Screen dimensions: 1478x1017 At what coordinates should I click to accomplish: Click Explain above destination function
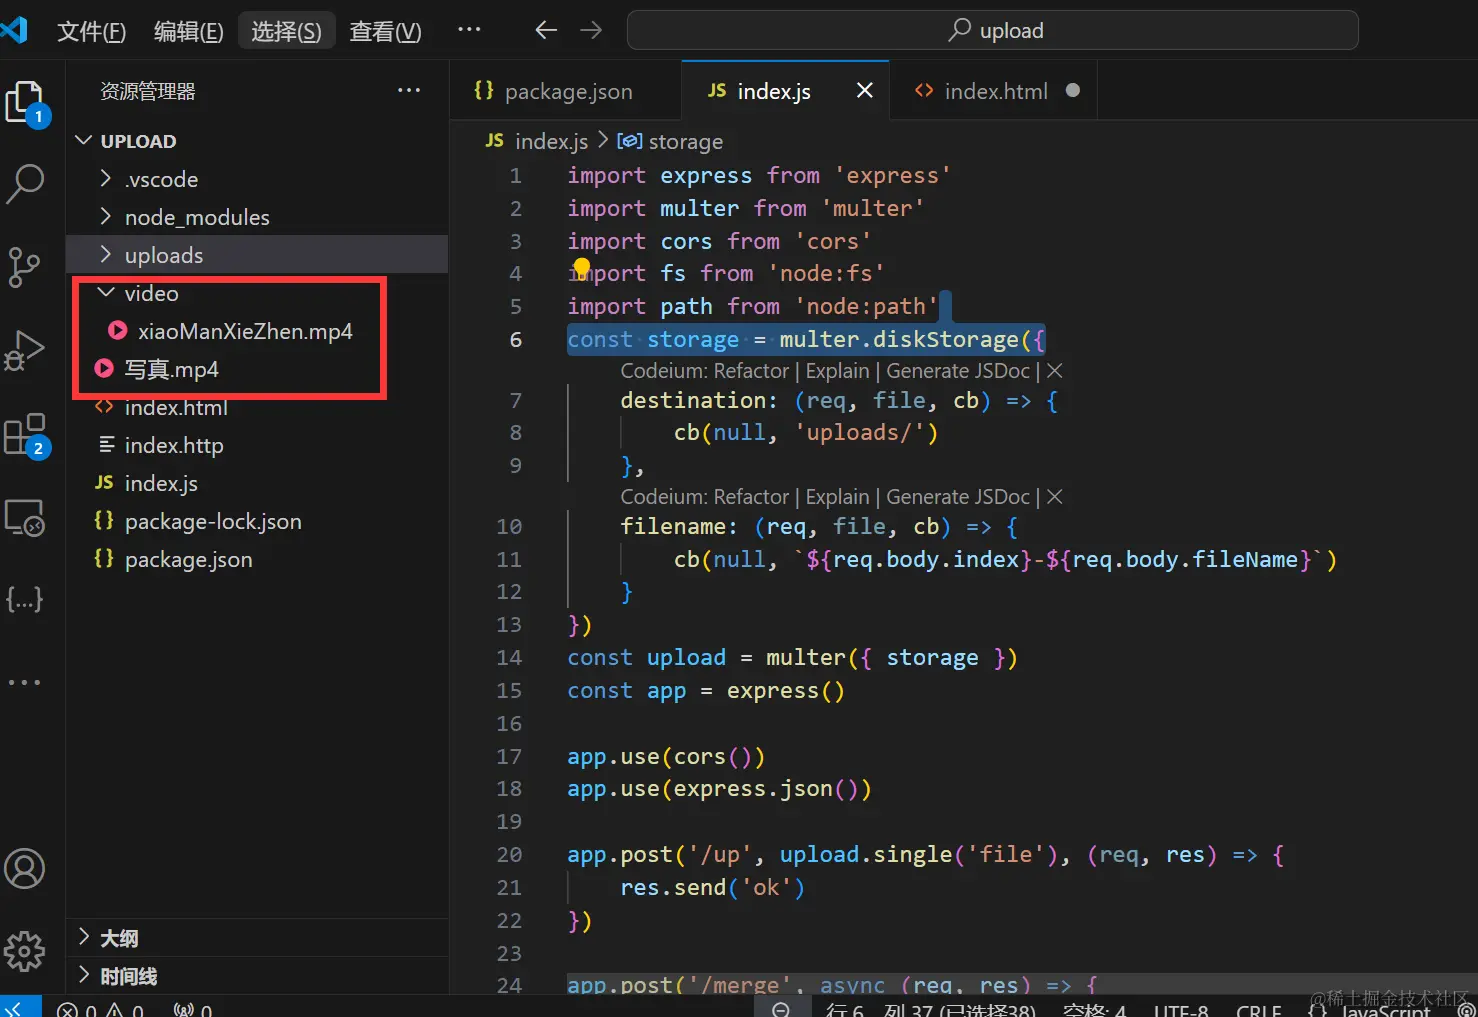(837, 371)
